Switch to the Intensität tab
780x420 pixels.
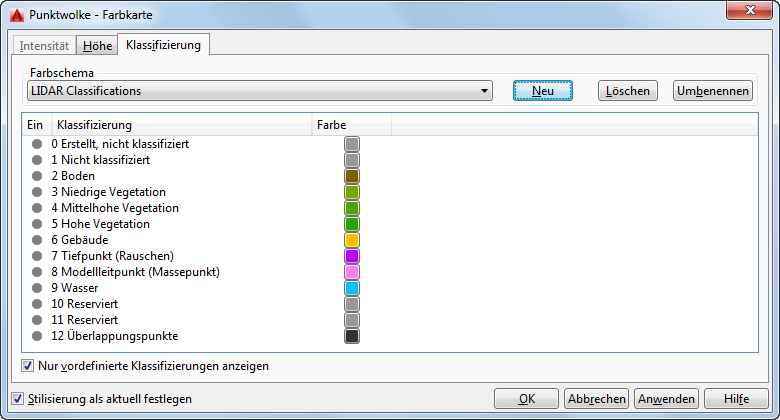44,46
